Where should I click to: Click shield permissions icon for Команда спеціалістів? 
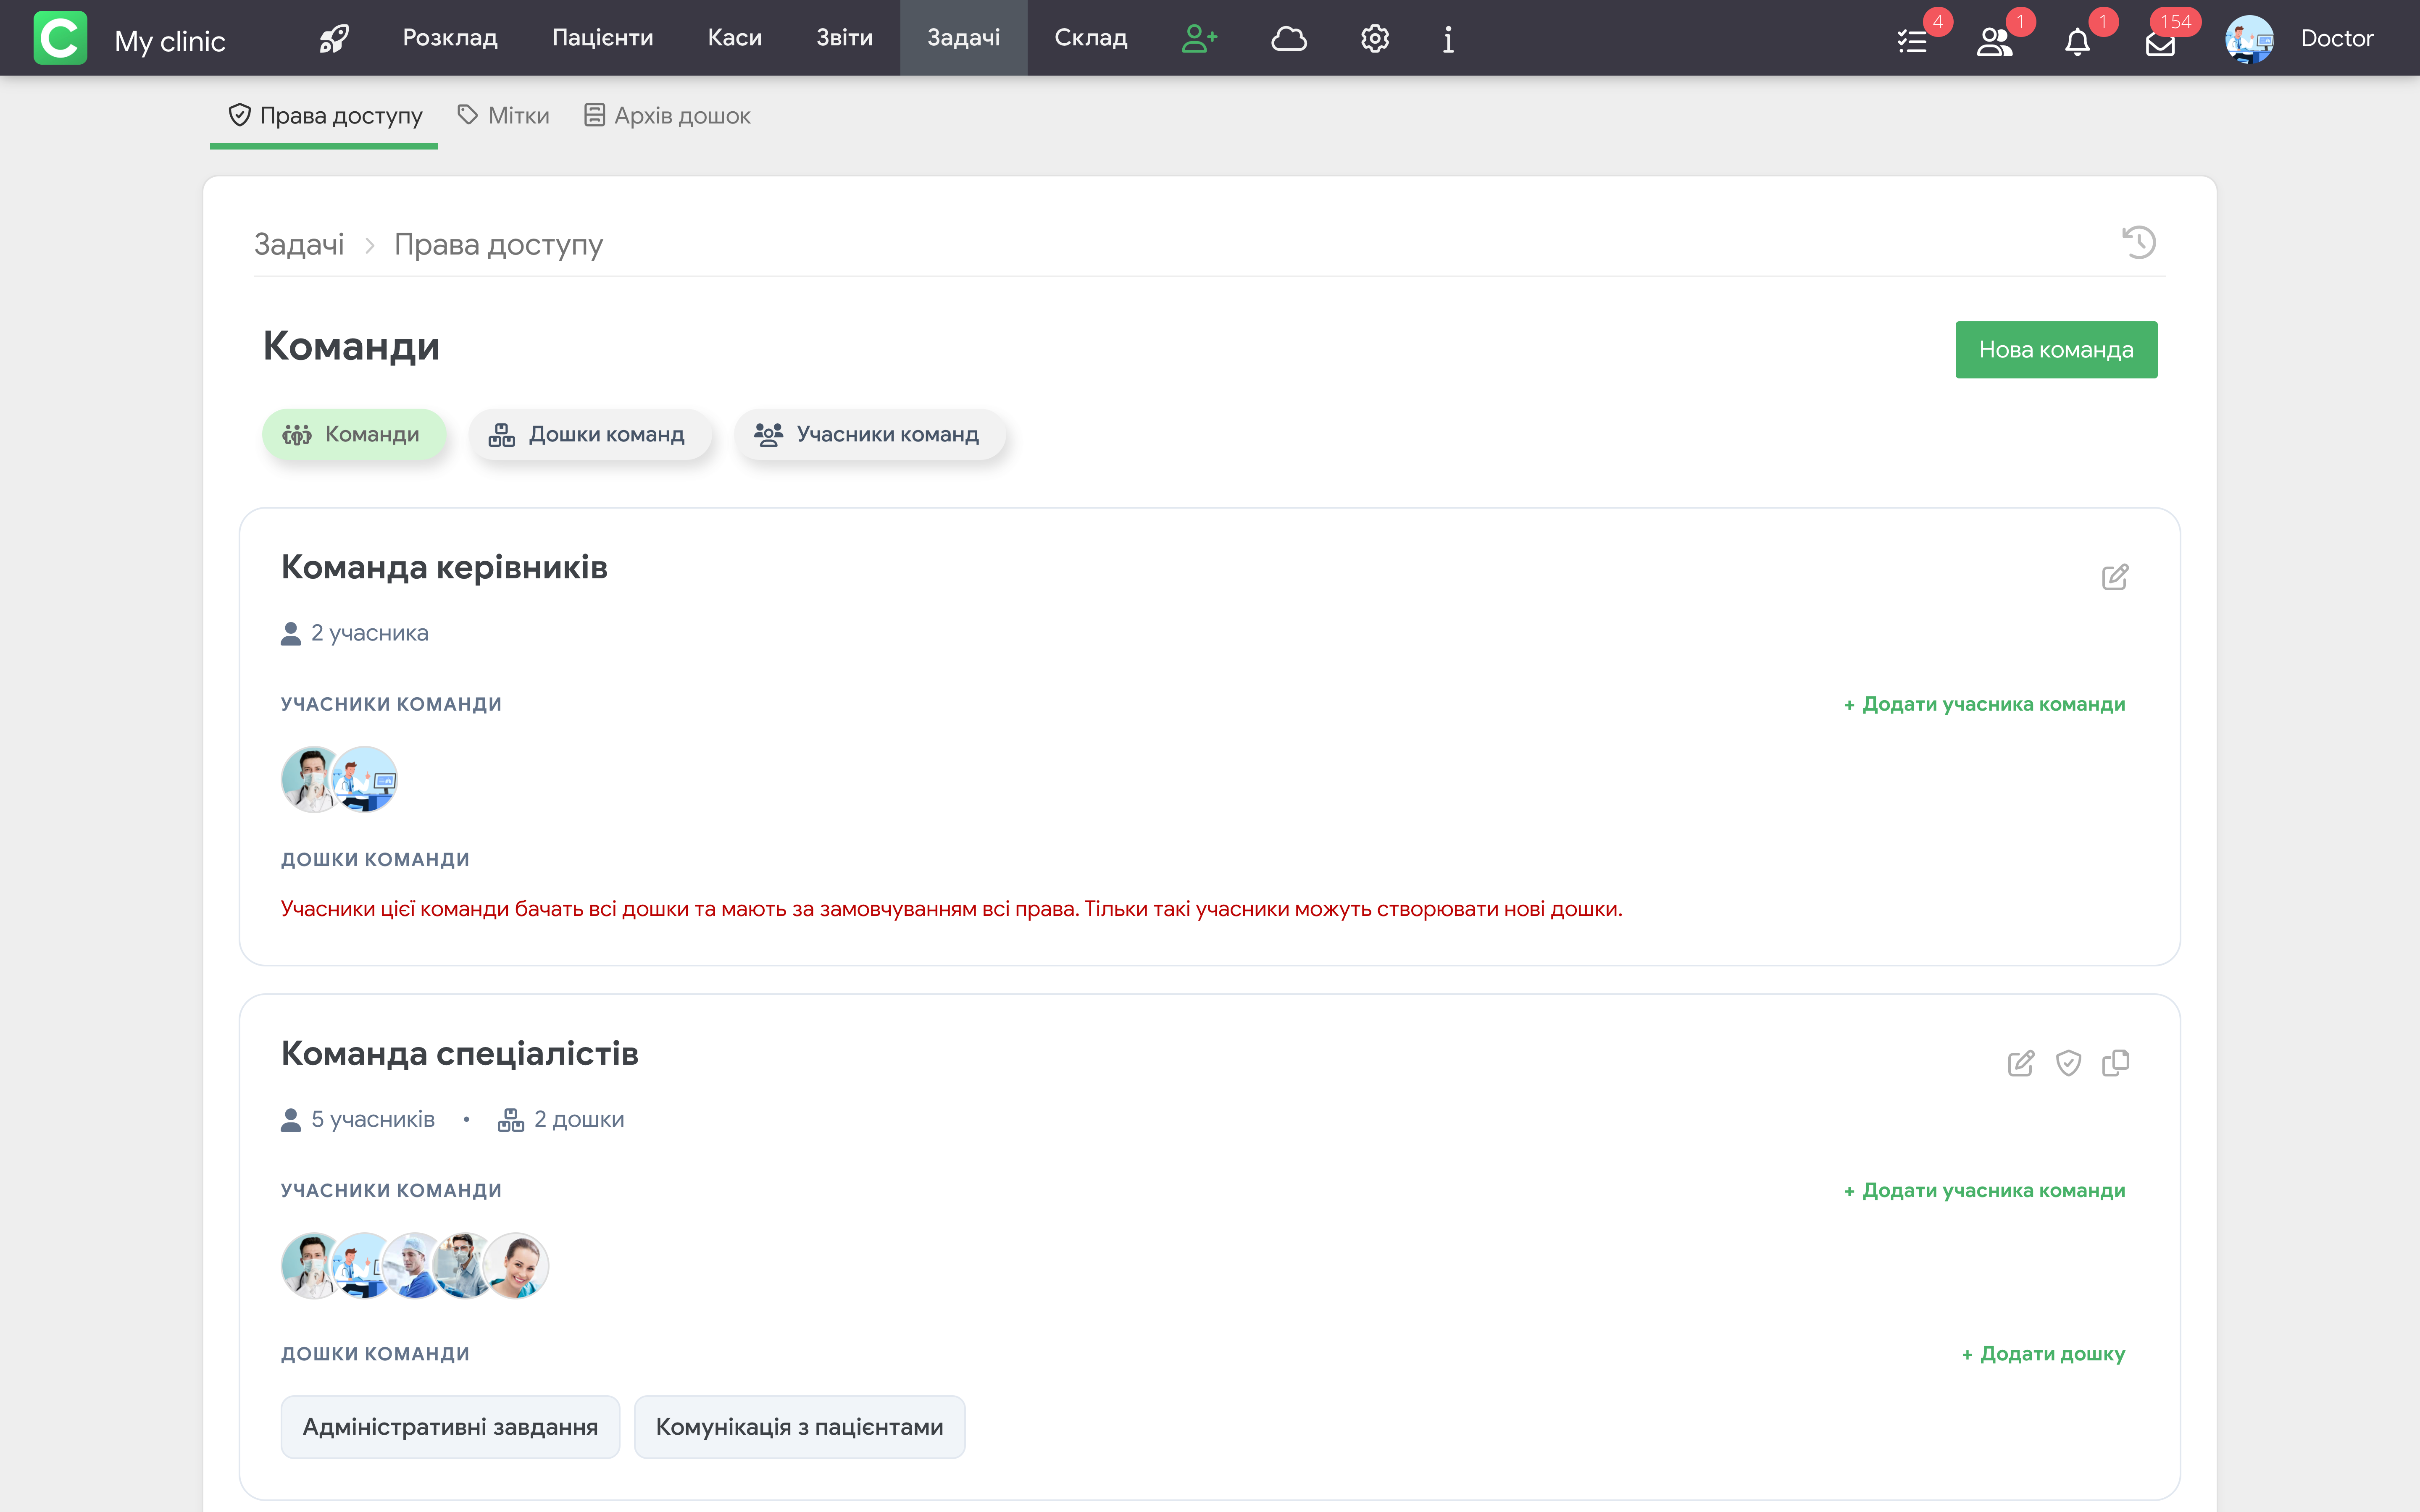click(2068, 1063)
